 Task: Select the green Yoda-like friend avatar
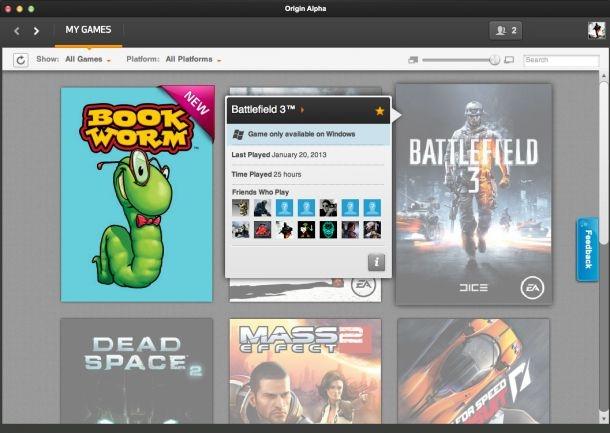[307, 230]
